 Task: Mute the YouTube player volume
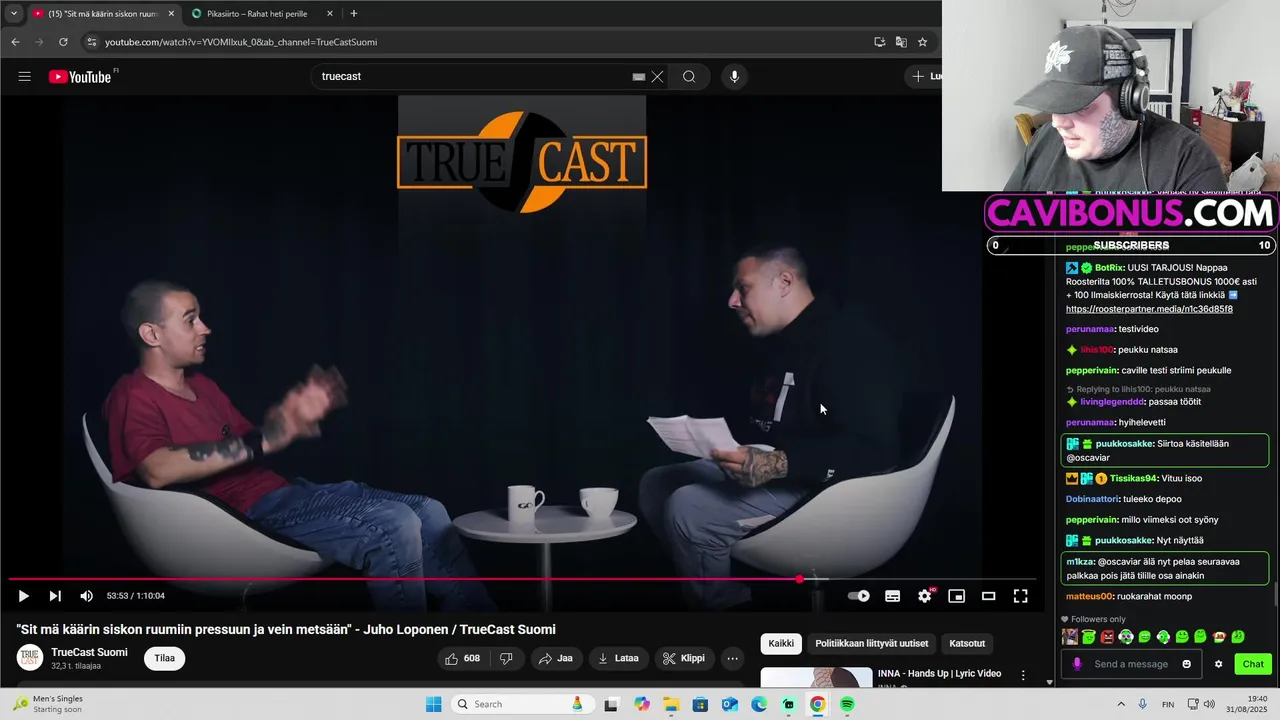pos(87,596)
